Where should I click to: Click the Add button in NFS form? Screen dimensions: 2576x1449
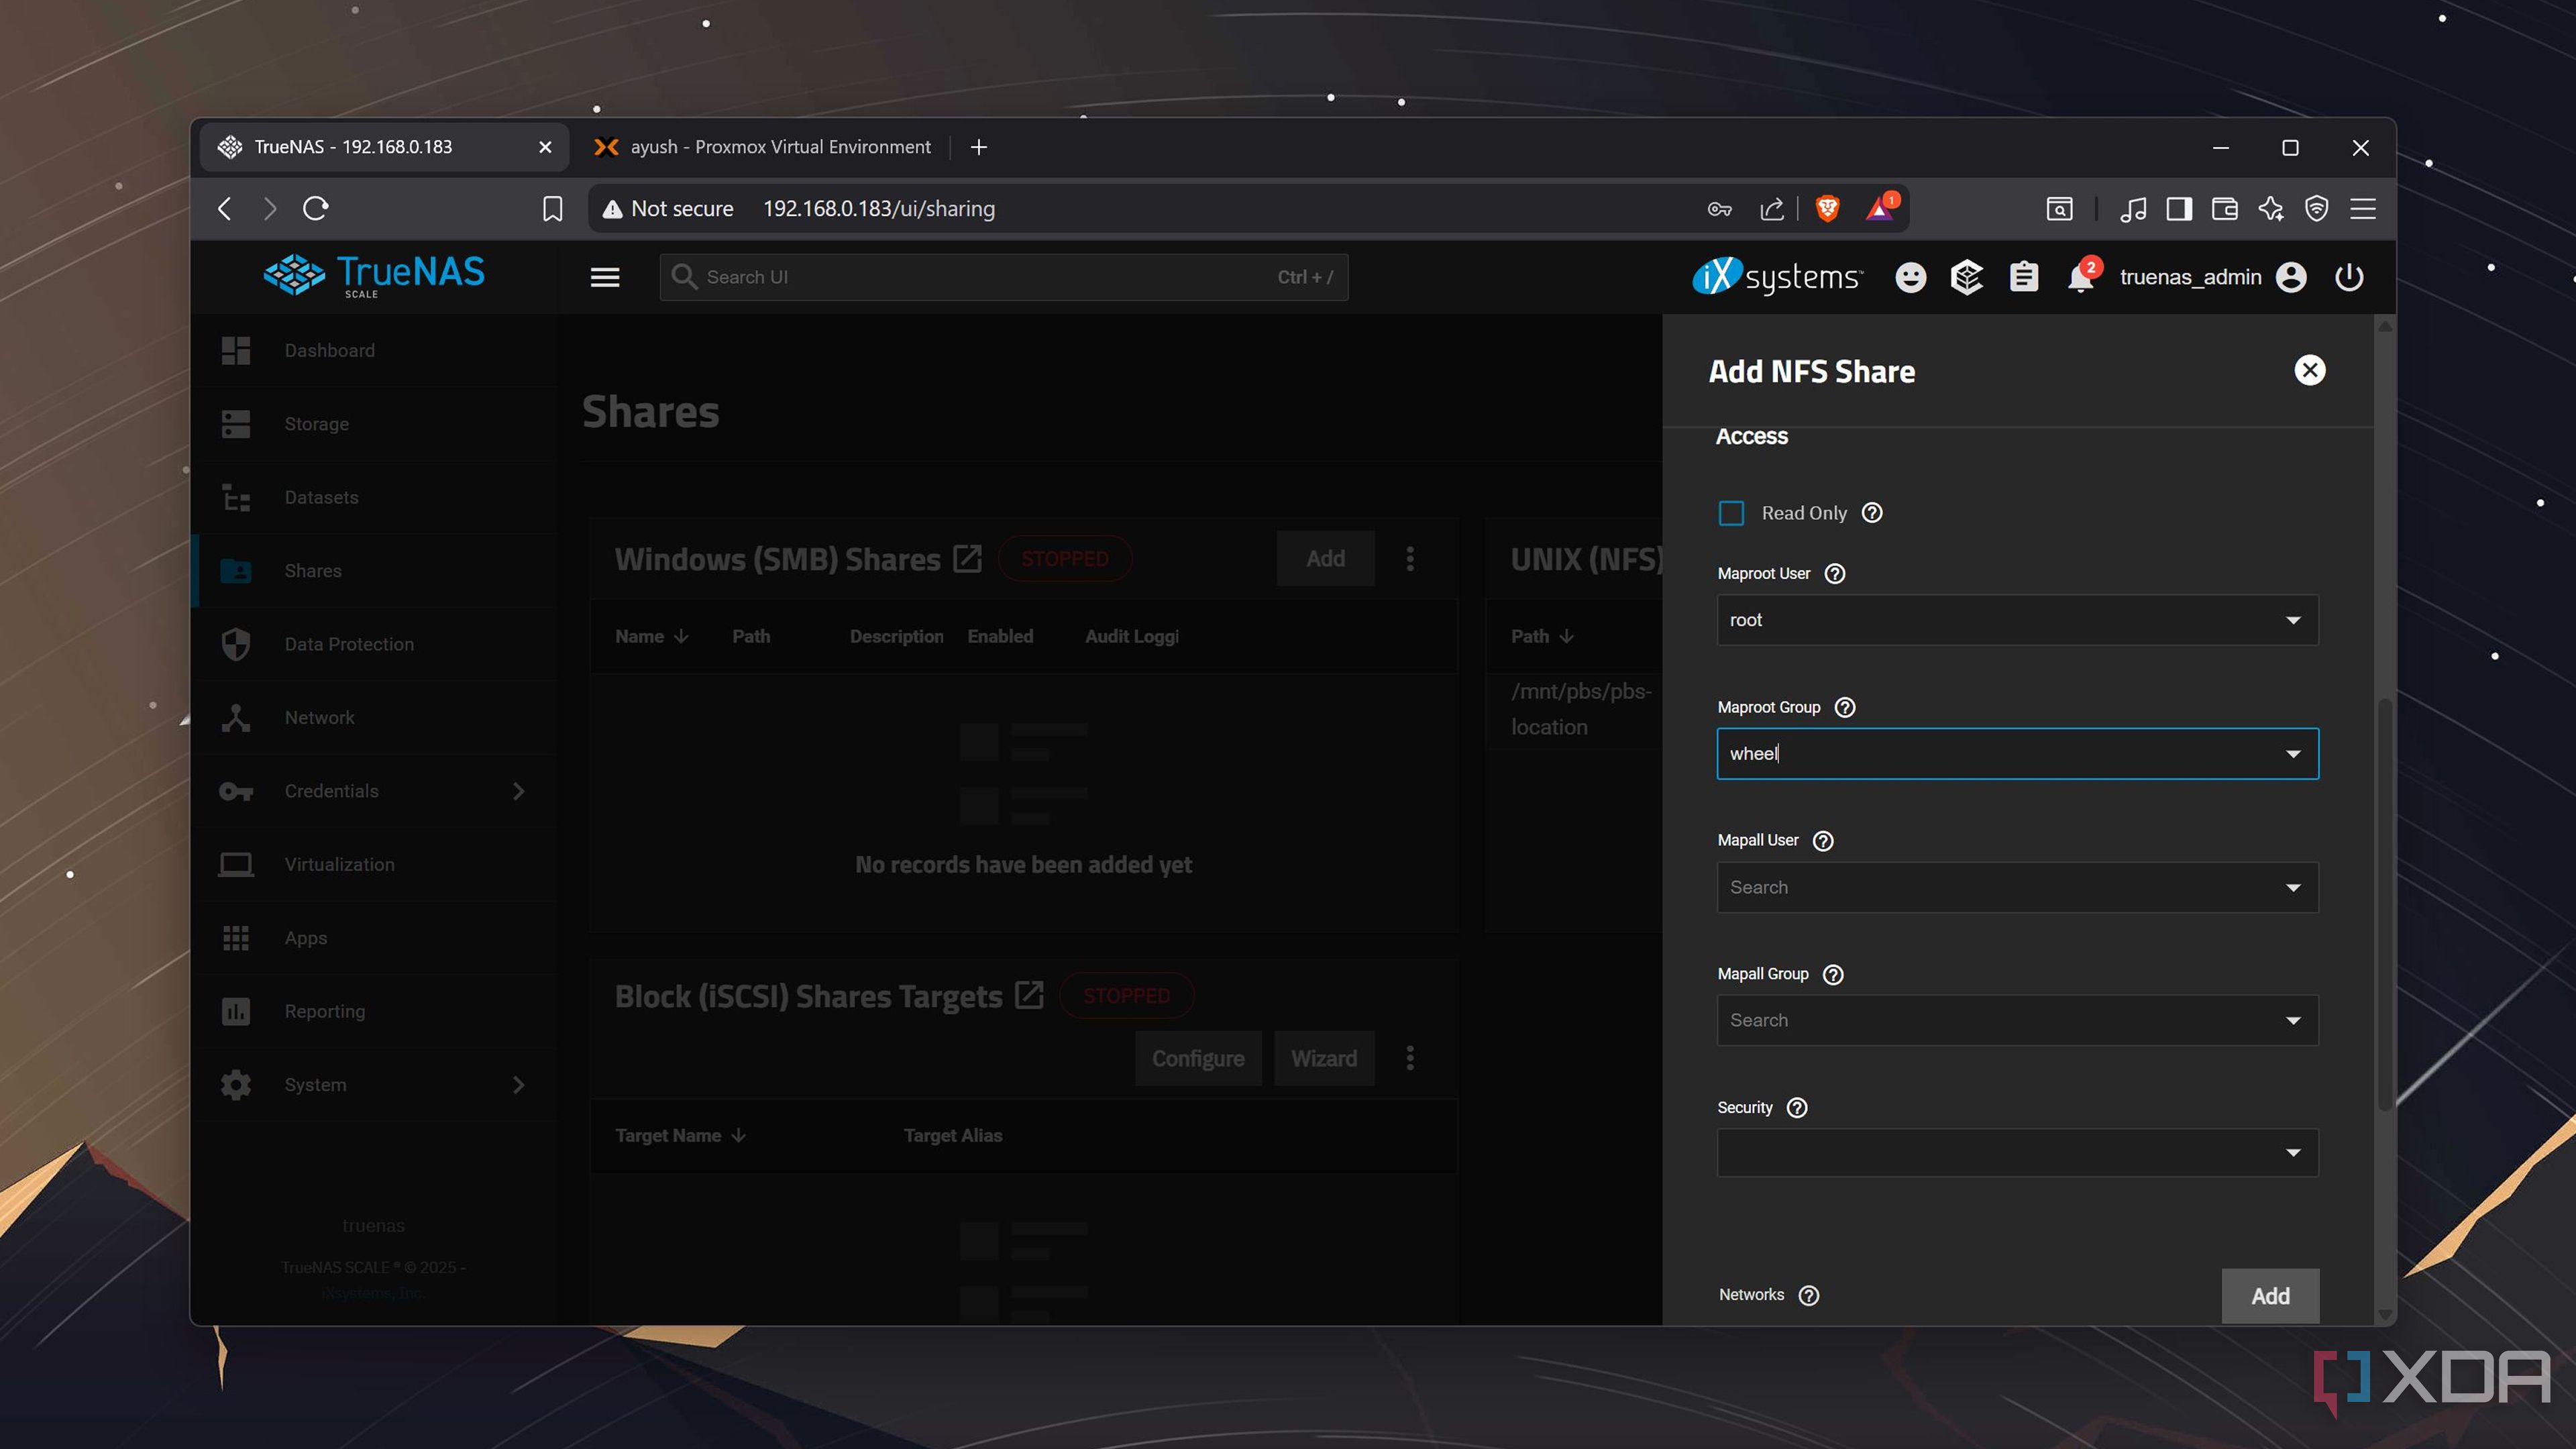(2269, 1296)
